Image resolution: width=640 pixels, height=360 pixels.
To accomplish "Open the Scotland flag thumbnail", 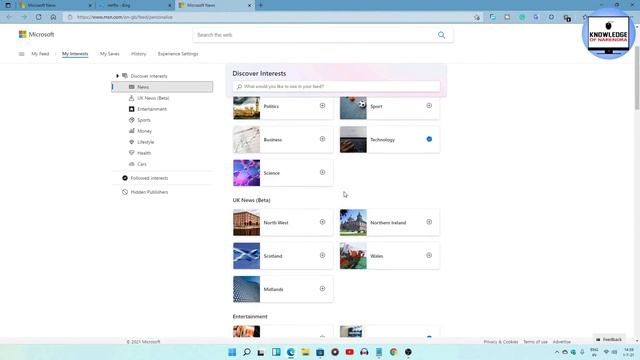I will point(246,256).
